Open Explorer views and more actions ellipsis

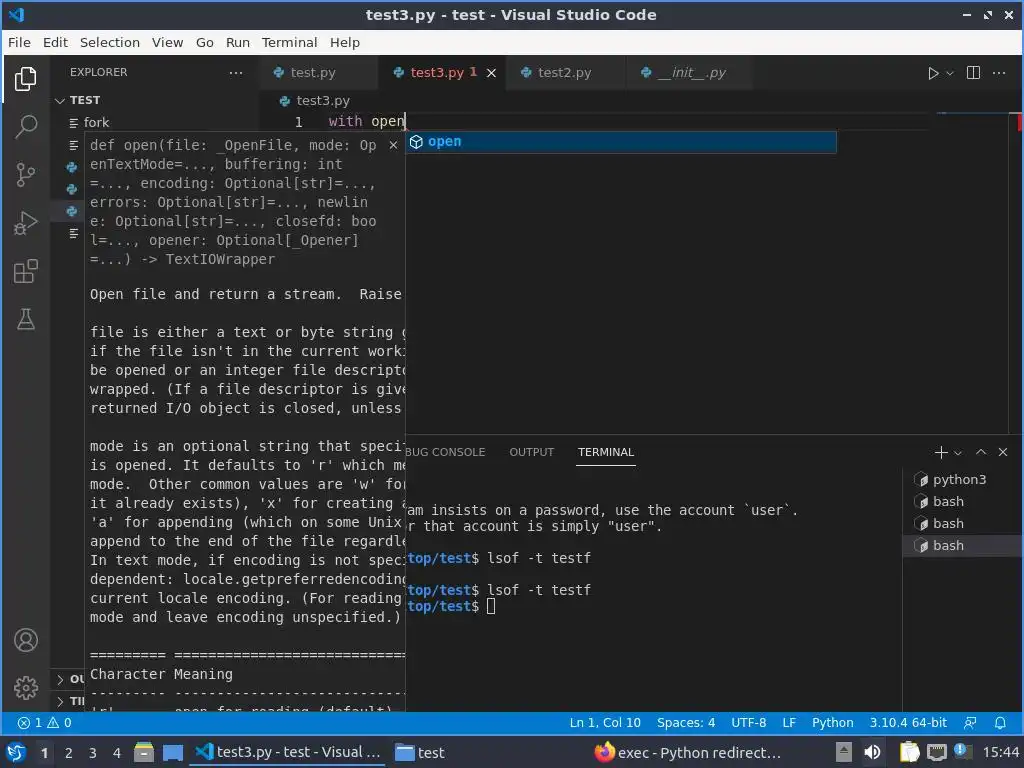(236, 72)
